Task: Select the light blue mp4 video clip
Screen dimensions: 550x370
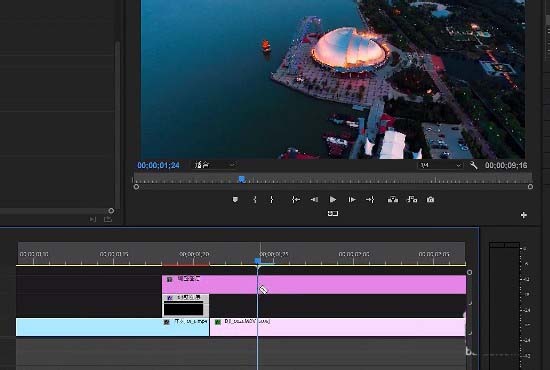Action: tap(112, 327)
